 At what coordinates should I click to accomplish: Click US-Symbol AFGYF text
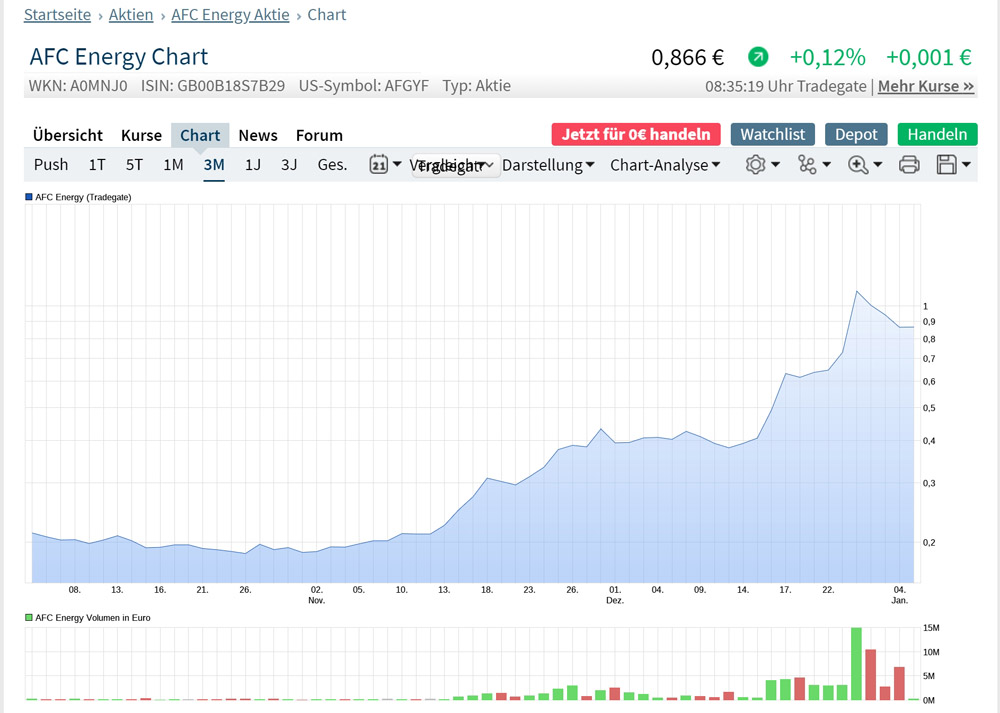[x=364, y=86]
